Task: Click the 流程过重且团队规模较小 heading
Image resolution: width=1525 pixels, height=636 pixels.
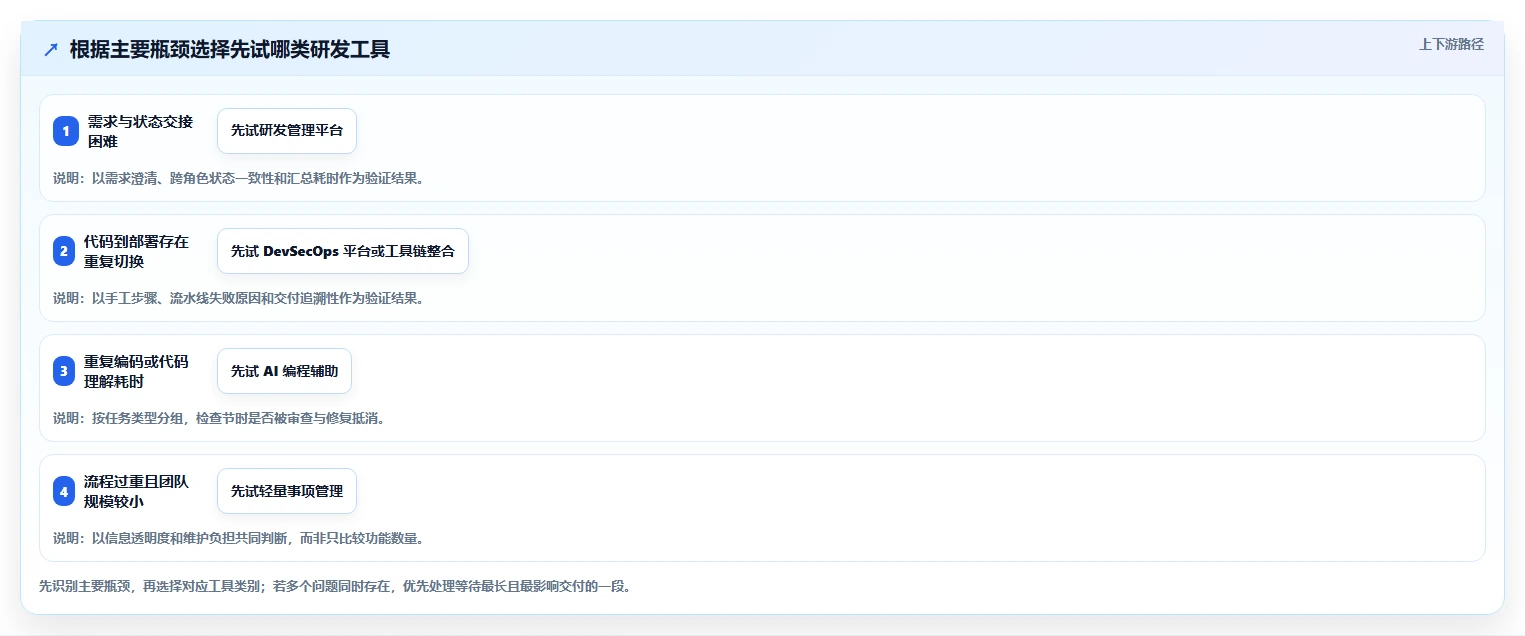Action: (x=136, y=491)
